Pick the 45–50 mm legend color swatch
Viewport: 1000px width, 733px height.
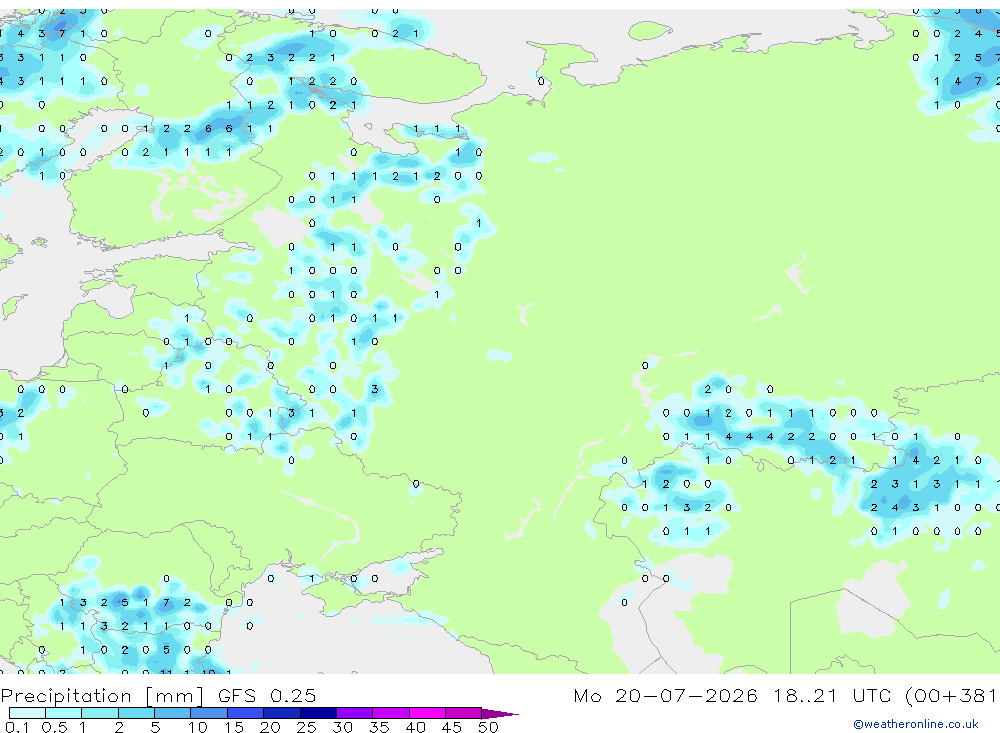pyautogui.click(x=463, y=713)
